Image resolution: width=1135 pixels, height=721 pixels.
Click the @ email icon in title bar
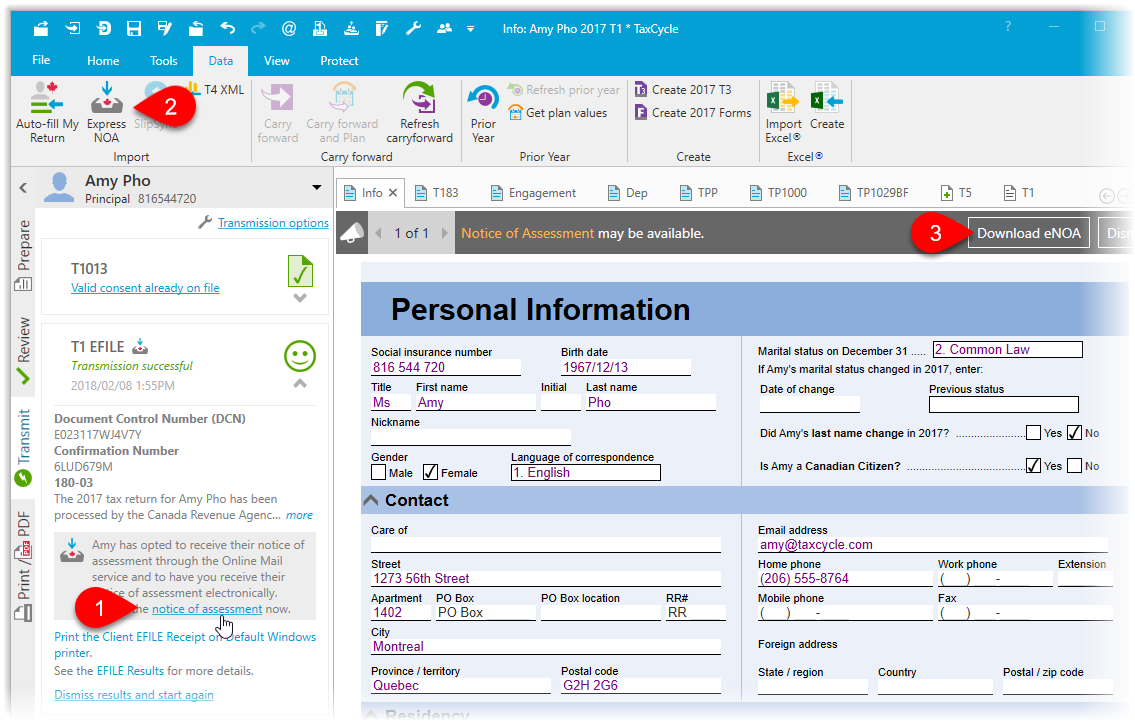coord(289,28)
